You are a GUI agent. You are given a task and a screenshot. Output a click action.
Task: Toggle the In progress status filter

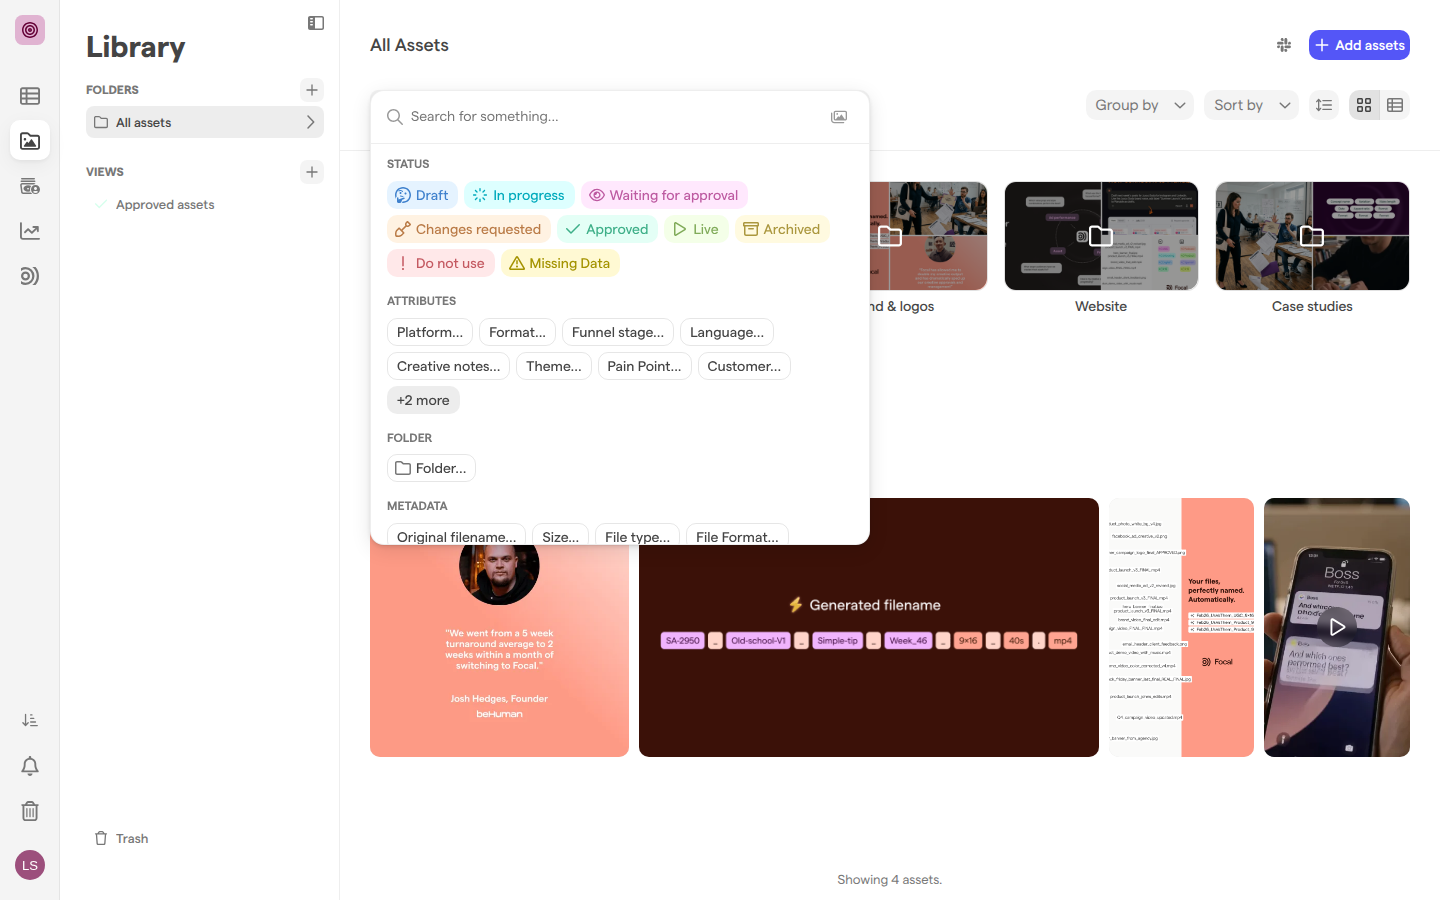[x=519, y=195]
